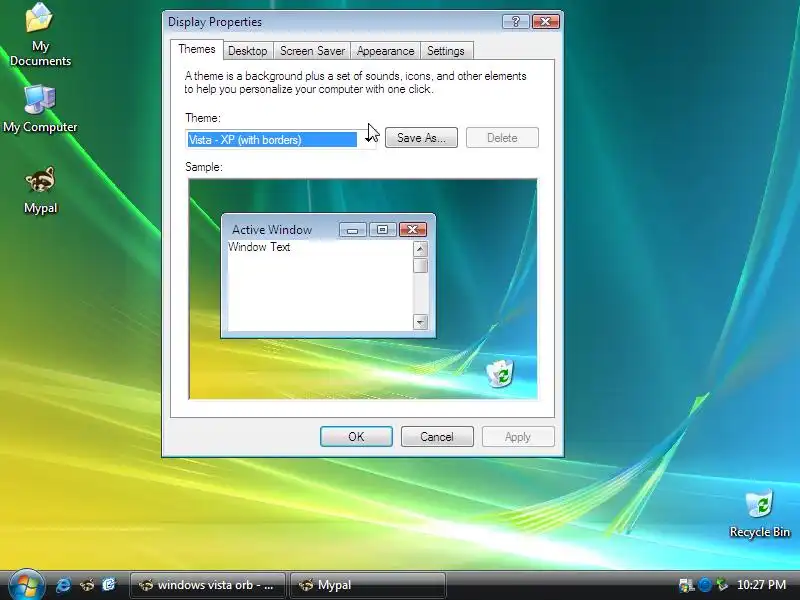800x600 pixels.
Task: Click the Display Properties help question button
Action: coord(515,21)
